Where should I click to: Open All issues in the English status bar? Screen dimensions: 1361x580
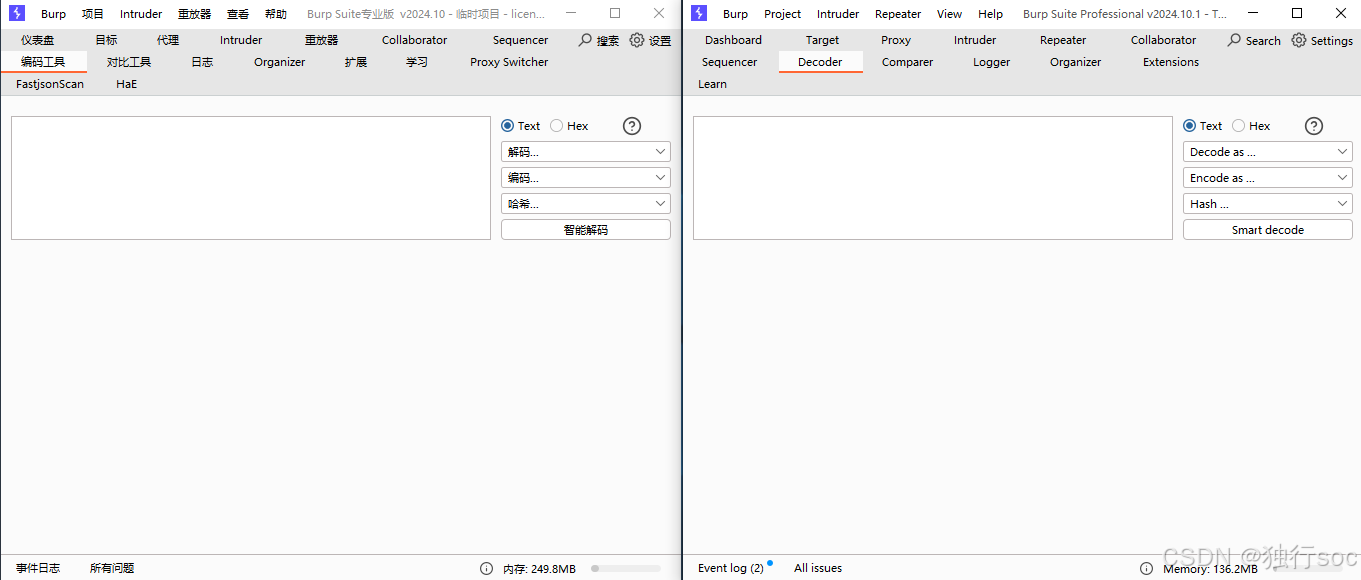(x=818, y=568)
